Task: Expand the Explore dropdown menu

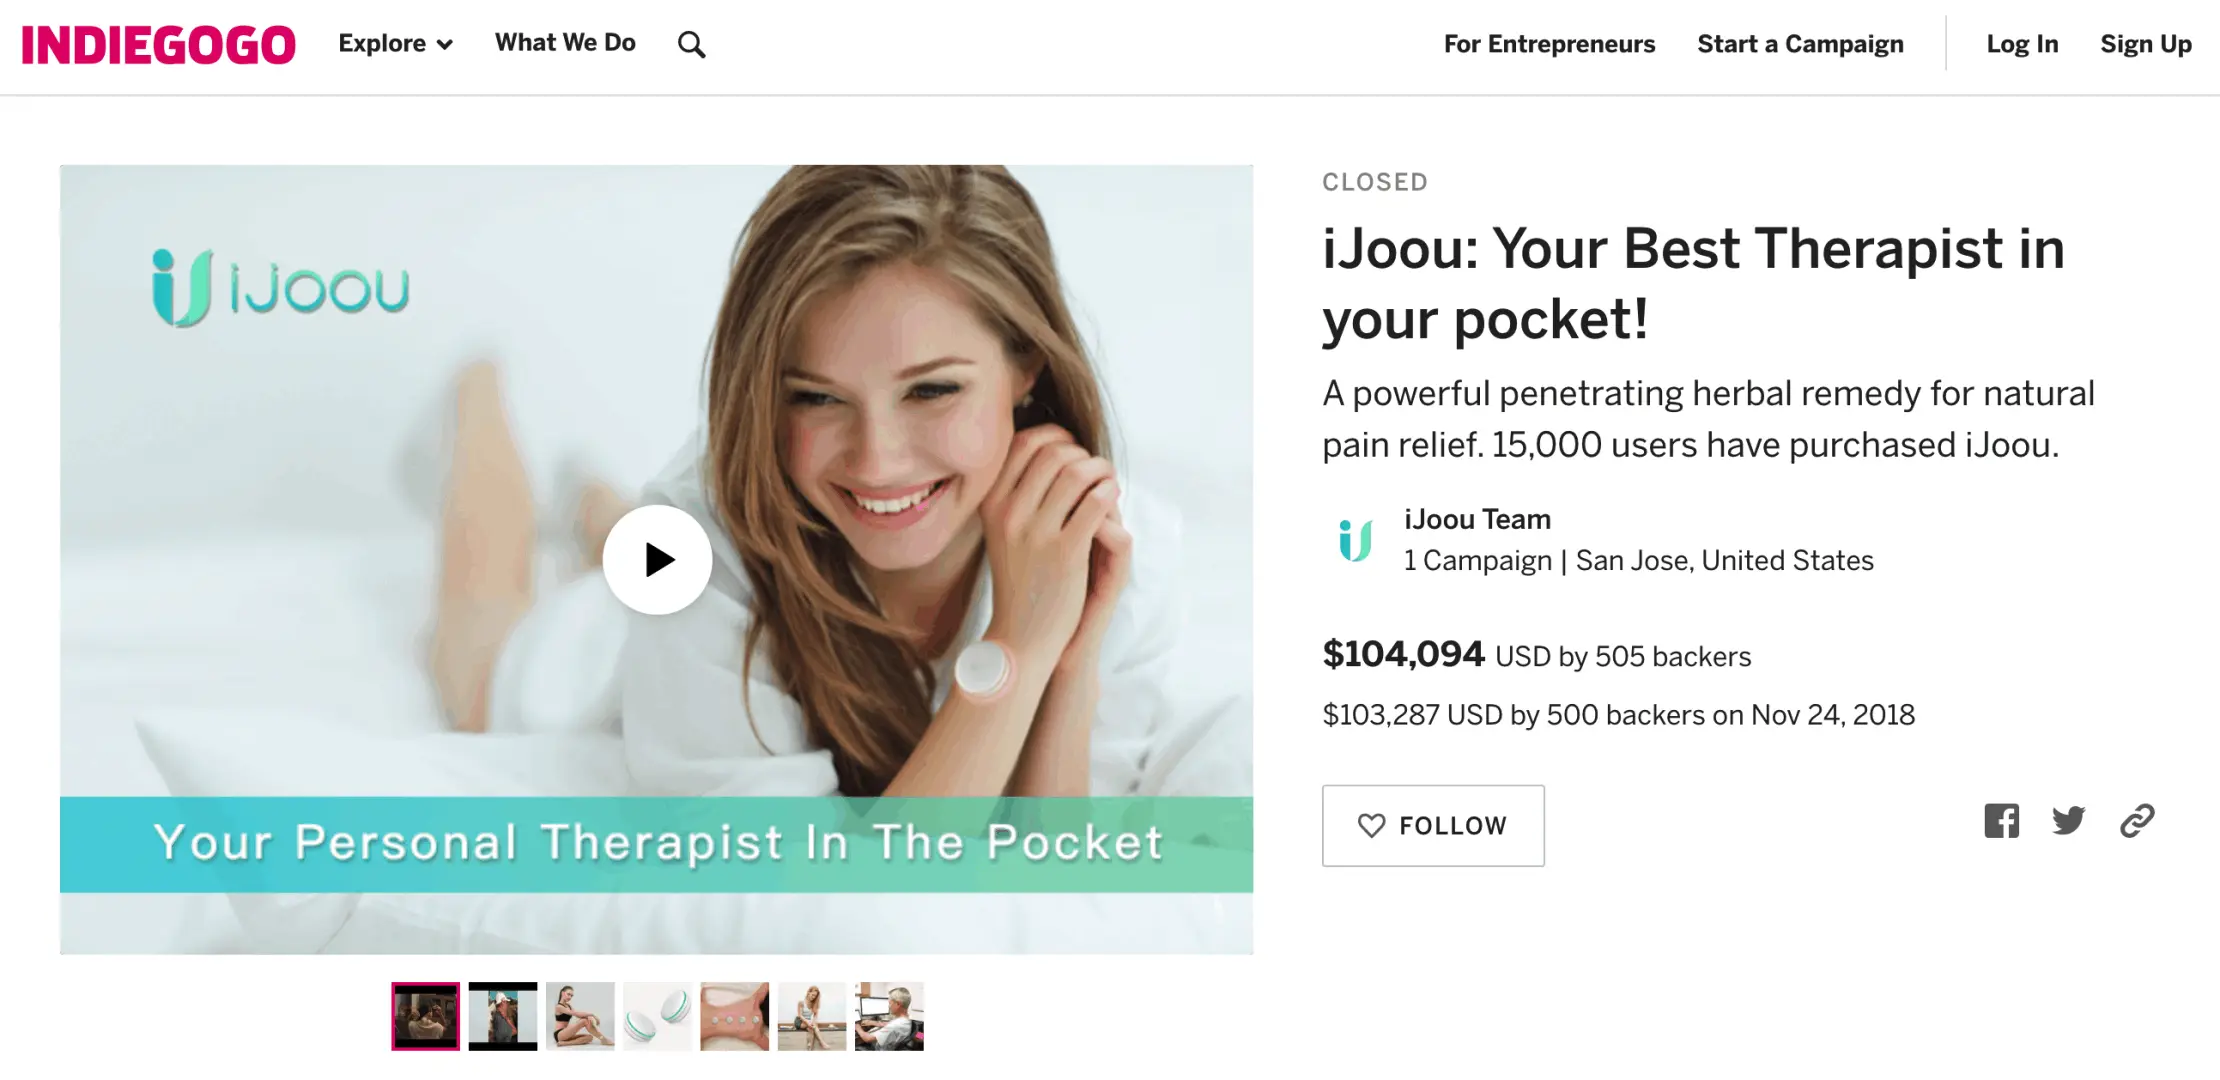Action: (395, 44)
